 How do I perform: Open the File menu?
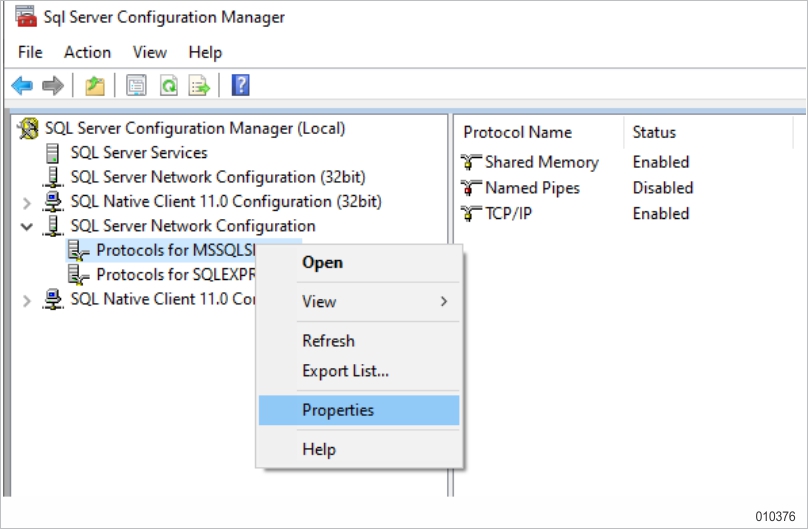[30, 53]
